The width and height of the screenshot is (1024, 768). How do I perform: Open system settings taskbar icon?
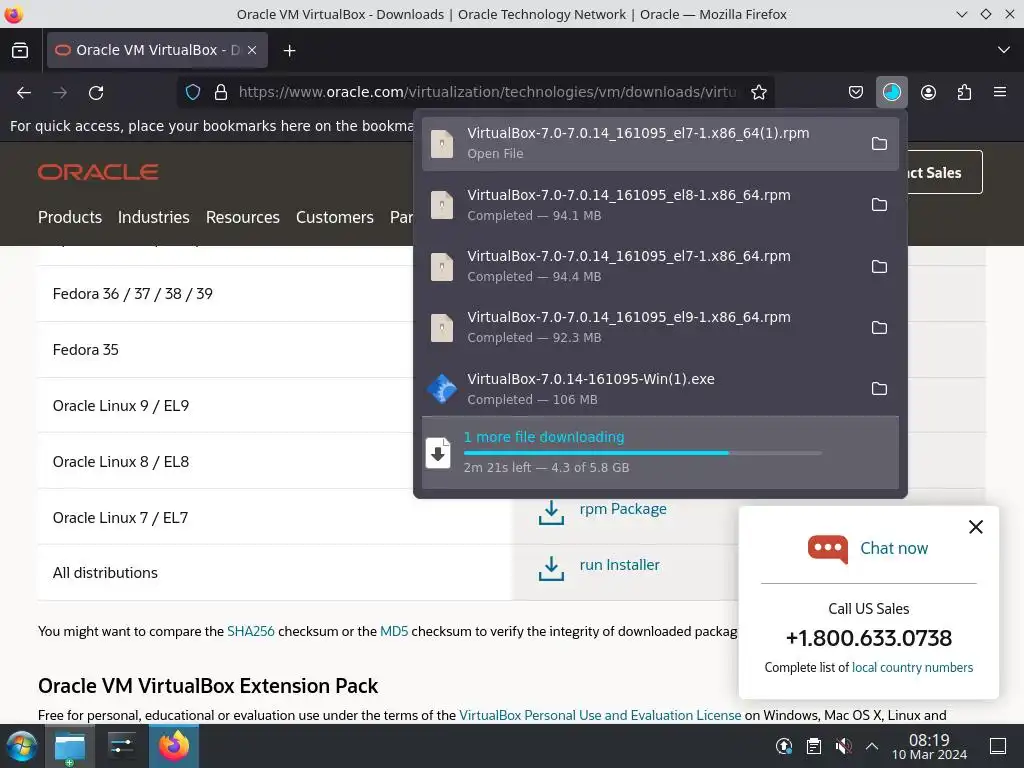click(122, 746)
